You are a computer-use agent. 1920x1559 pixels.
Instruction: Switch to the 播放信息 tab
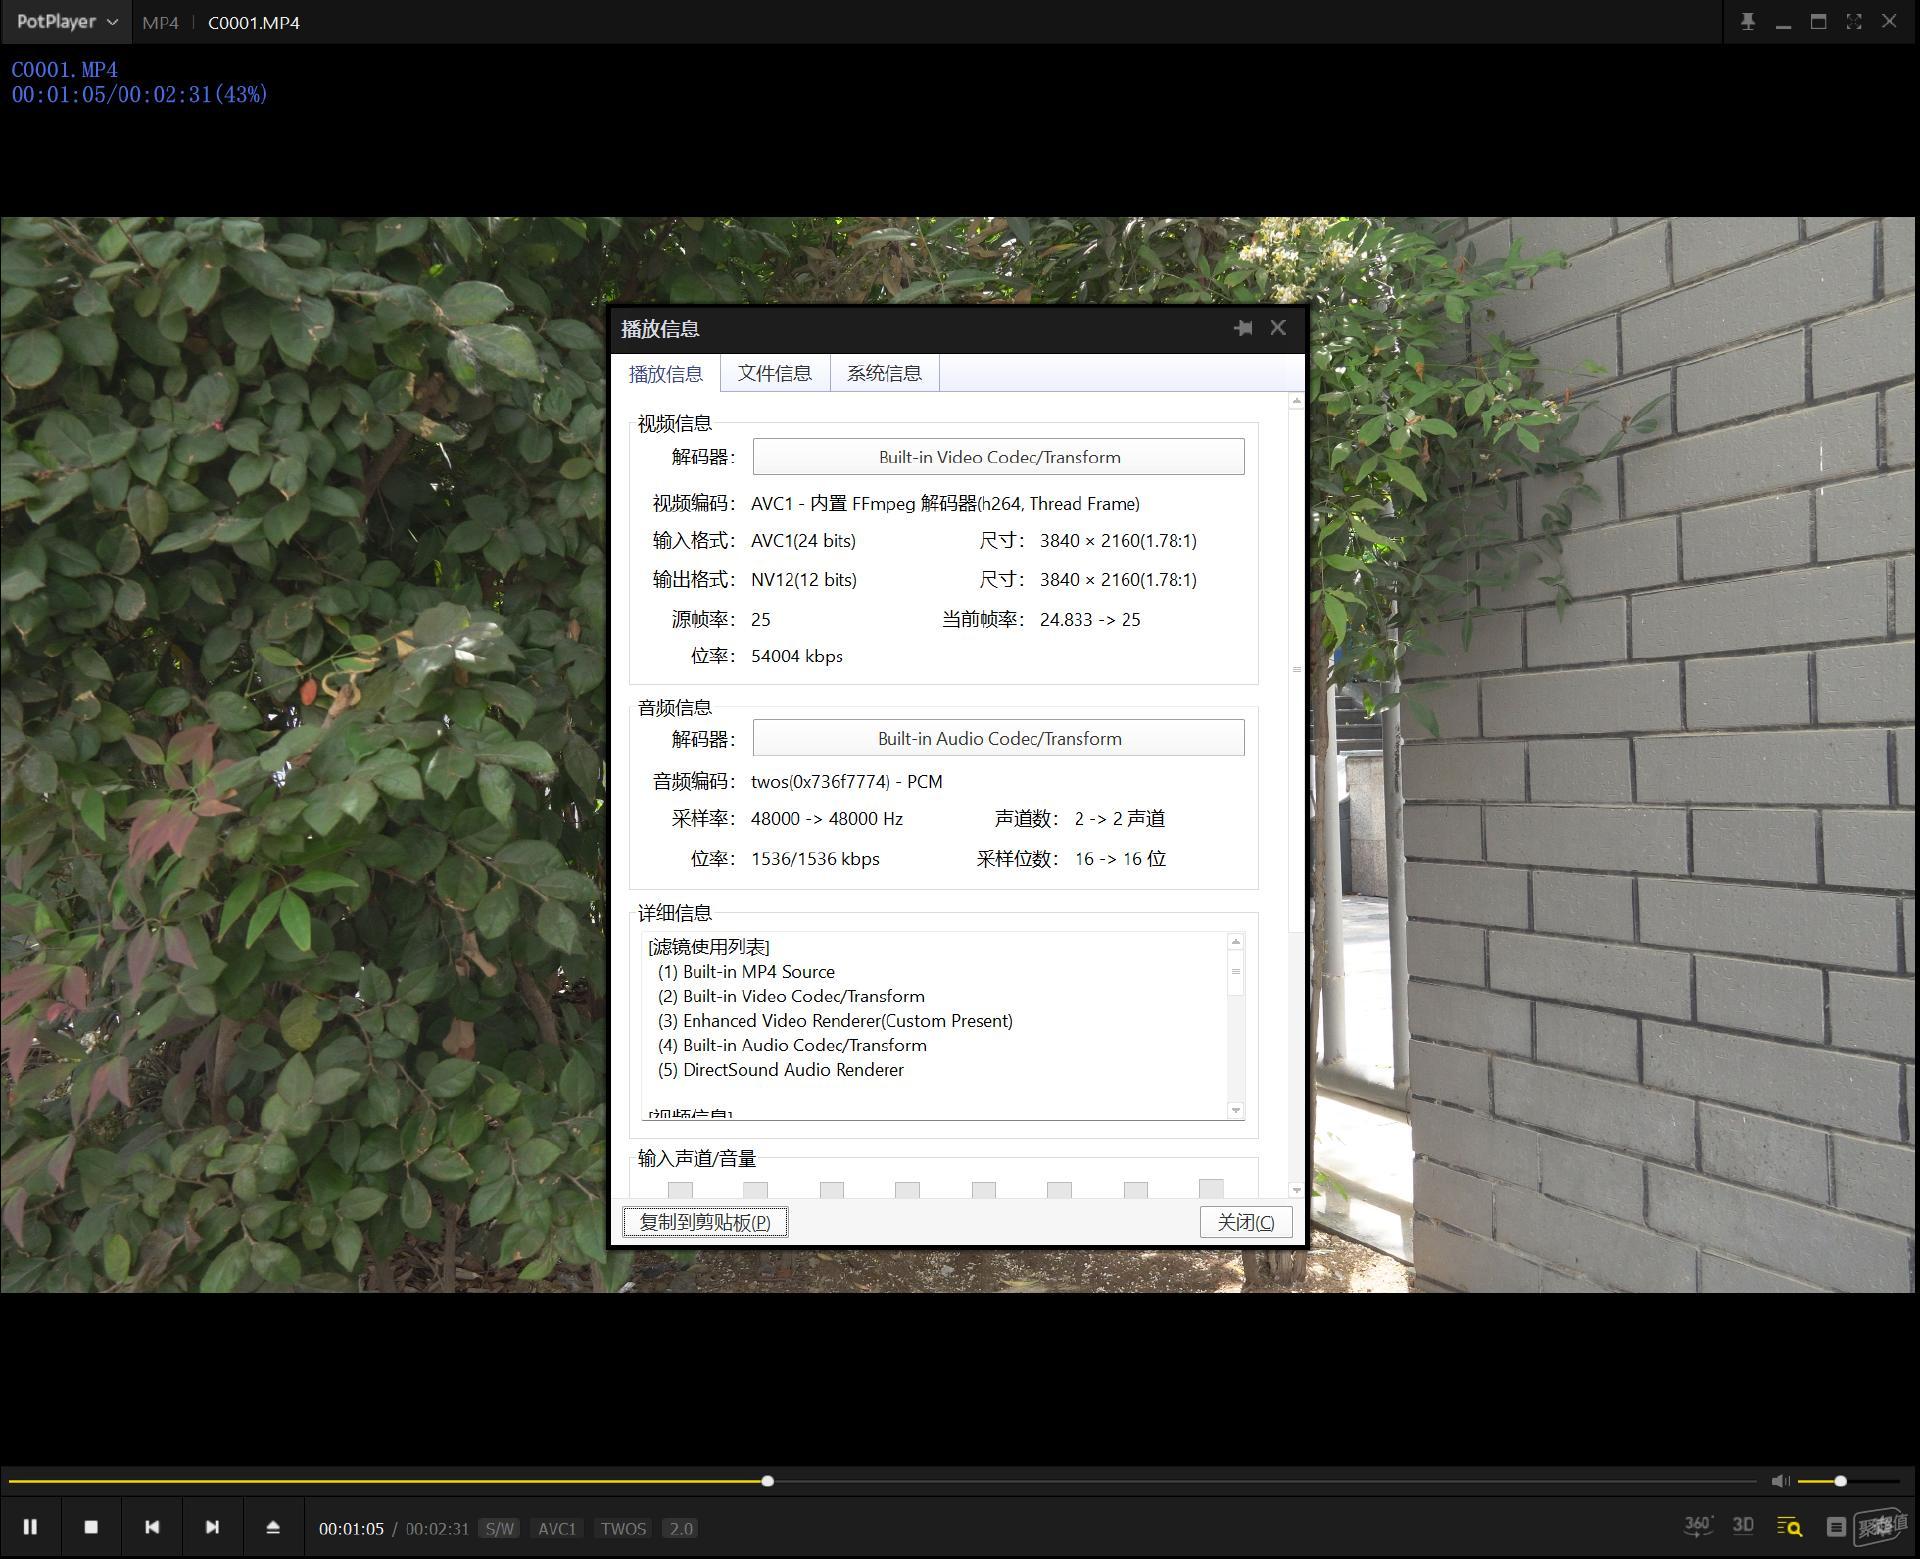(666, 374)
